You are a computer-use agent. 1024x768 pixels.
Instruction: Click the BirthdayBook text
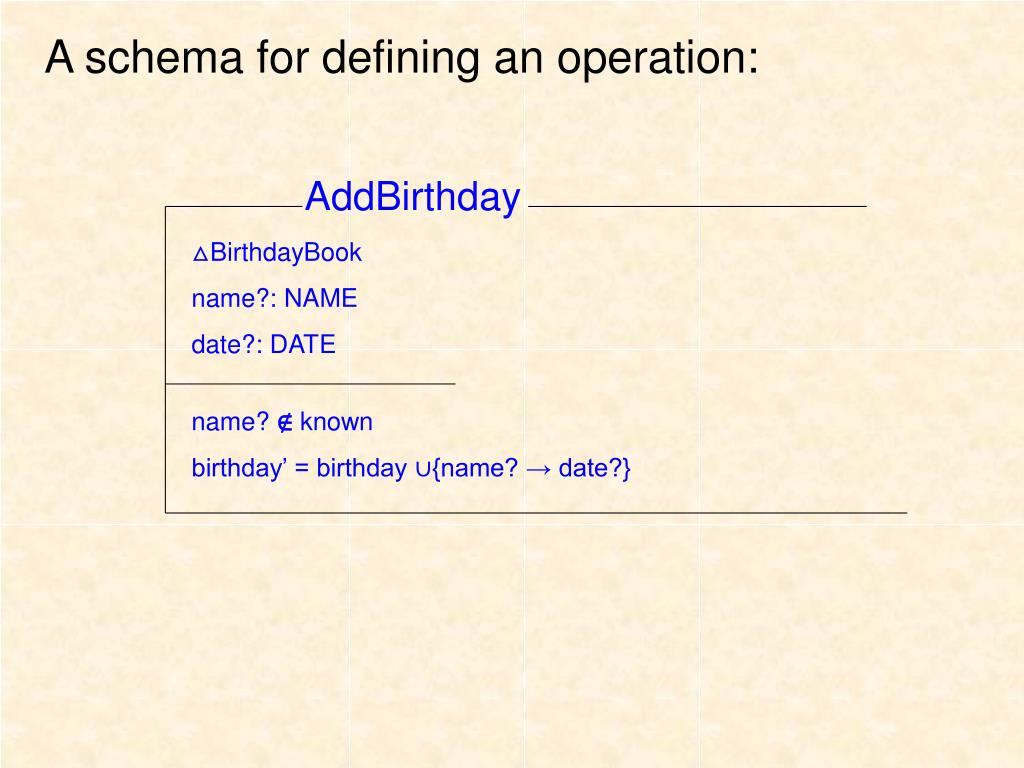(285, 253)
